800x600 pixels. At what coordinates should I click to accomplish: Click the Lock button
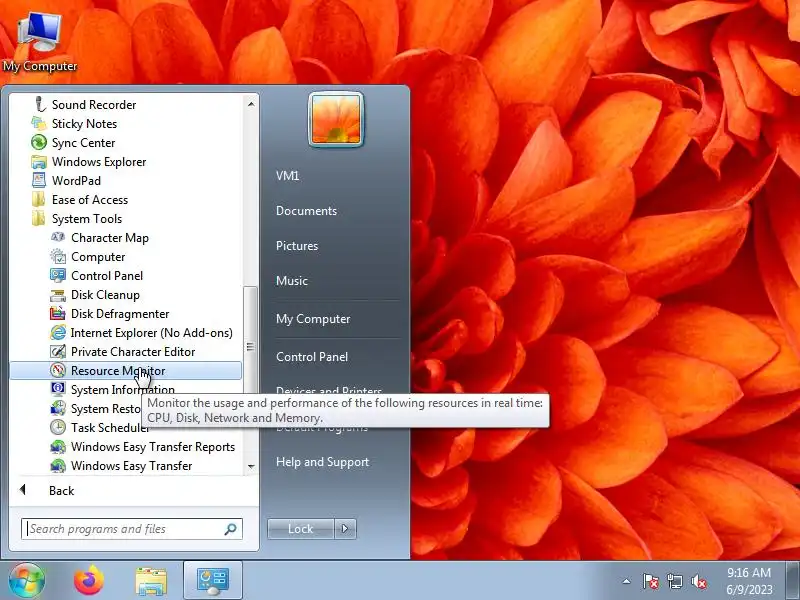301,529
